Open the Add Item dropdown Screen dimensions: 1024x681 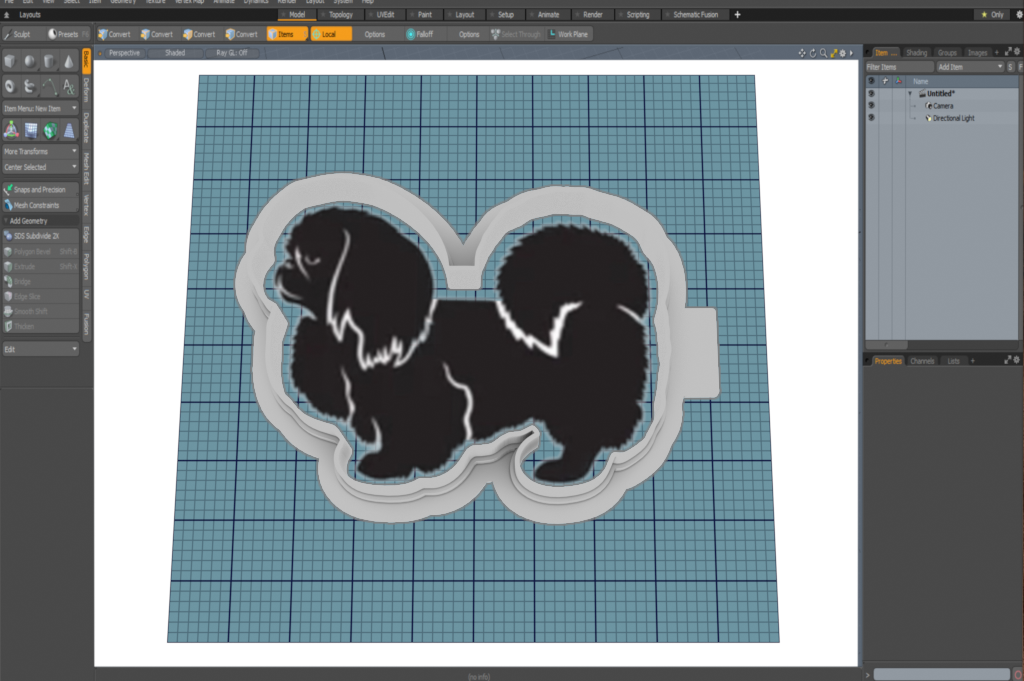[970, 67]
